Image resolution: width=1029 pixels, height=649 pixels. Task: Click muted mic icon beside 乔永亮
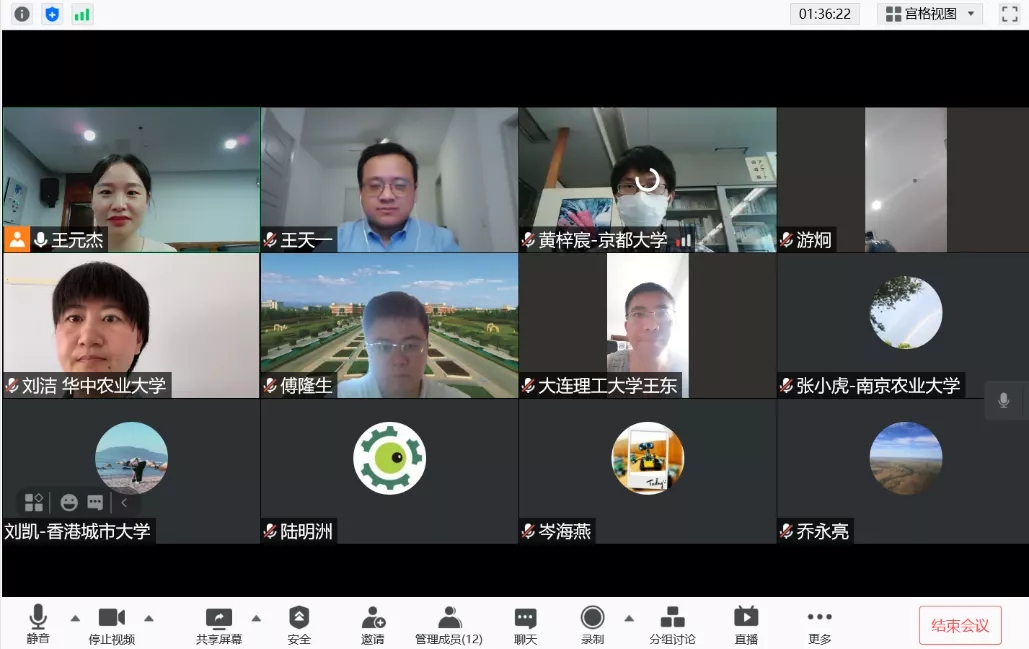point(786,532)
